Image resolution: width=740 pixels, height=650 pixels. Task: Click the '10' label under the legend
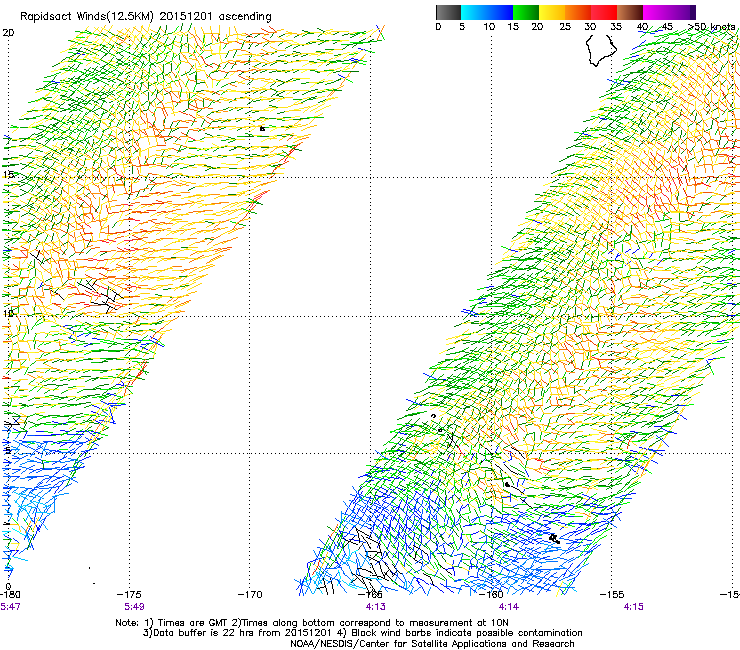(489, 27)
